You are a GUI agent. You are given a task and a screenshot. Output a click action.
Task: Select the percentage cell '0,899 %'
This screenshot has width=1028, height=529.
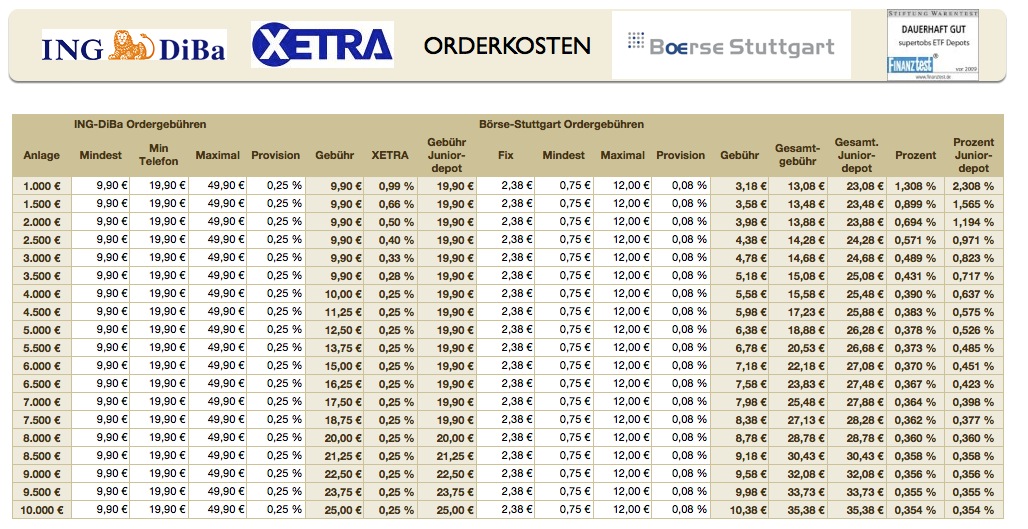coord(915,204)
